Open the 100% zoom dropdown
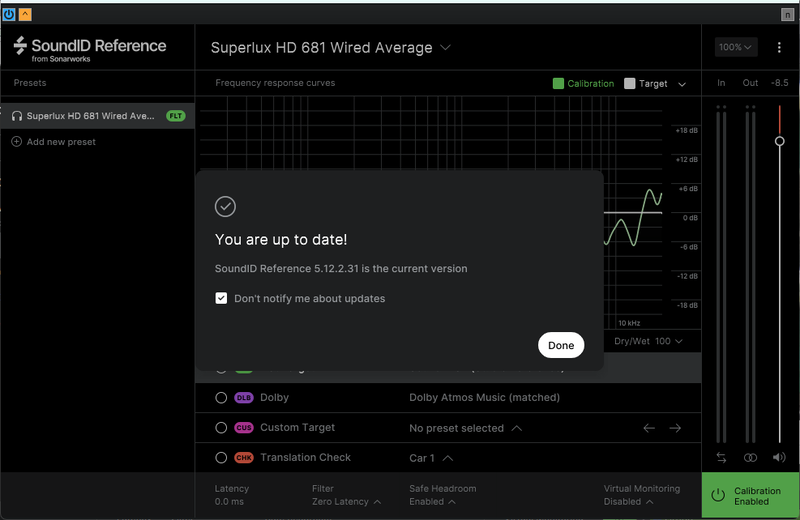 (735, 47)
